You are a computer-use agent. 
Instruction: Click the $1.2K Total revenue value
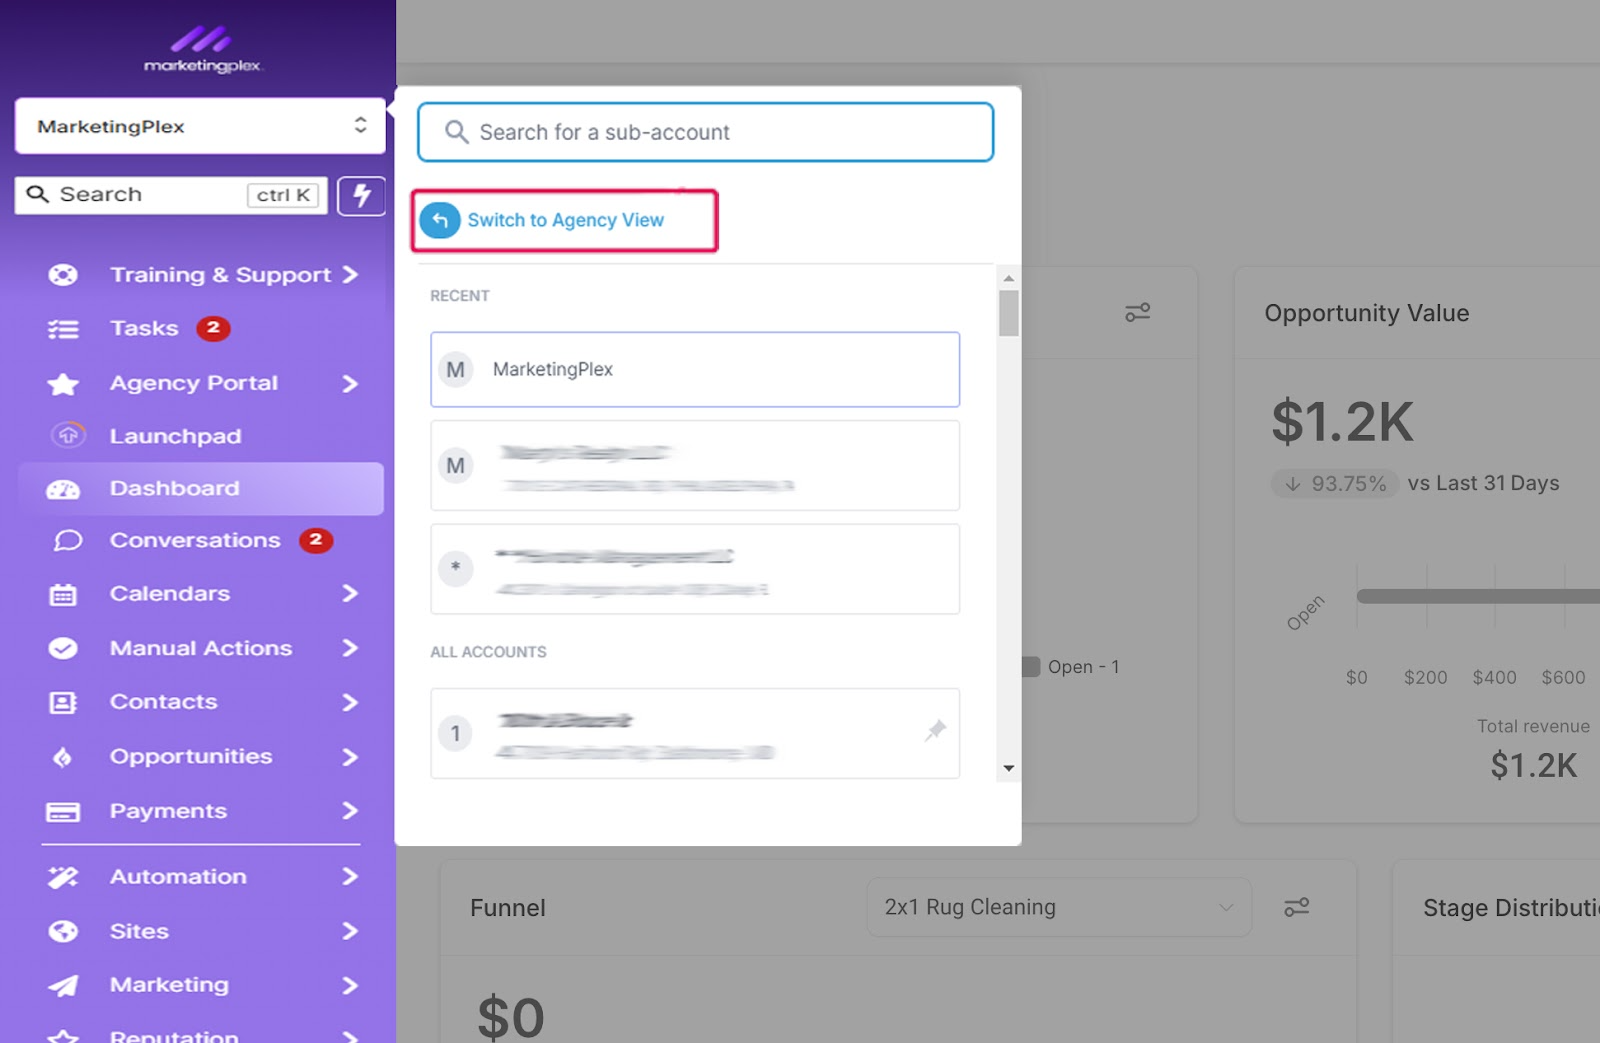[1534, 766]
